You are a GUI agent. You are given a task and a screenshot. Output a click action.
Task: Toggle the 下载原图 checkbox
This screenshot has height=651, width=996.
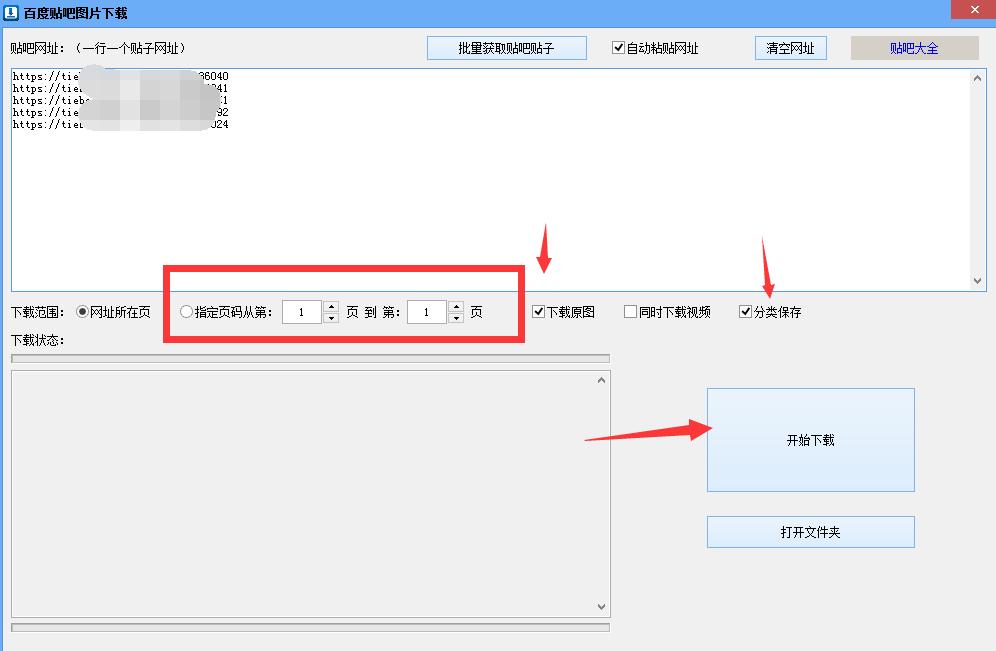point(539,312)
